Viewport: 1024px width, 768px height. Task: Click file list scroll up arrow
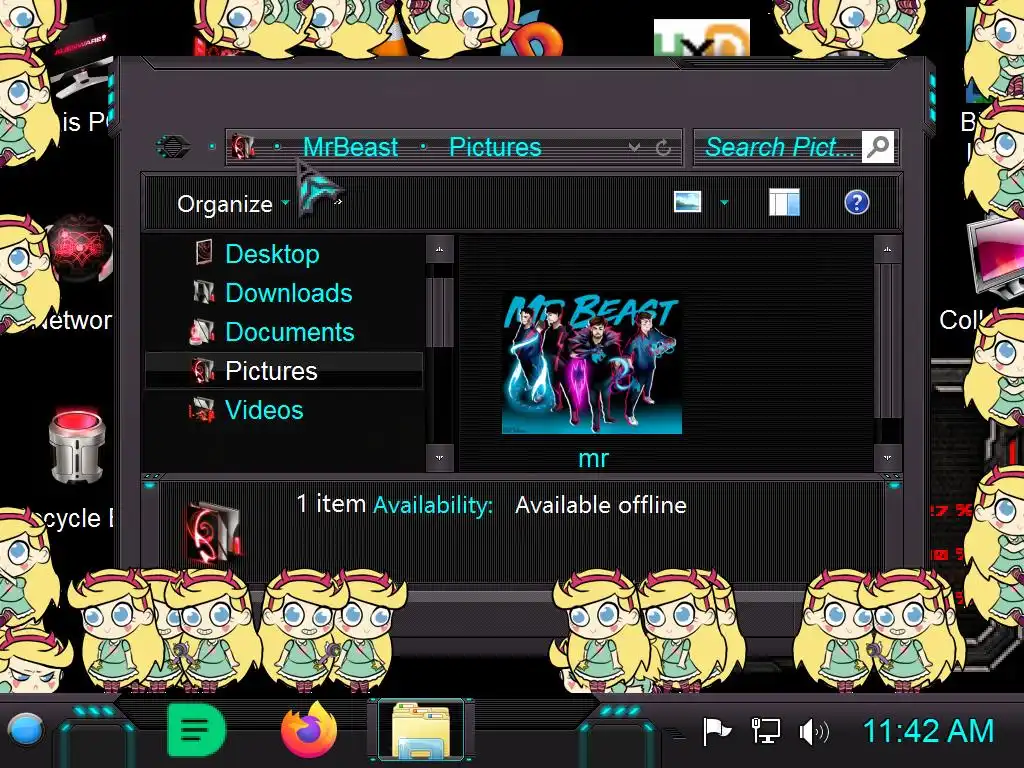[x=887, y=249]
